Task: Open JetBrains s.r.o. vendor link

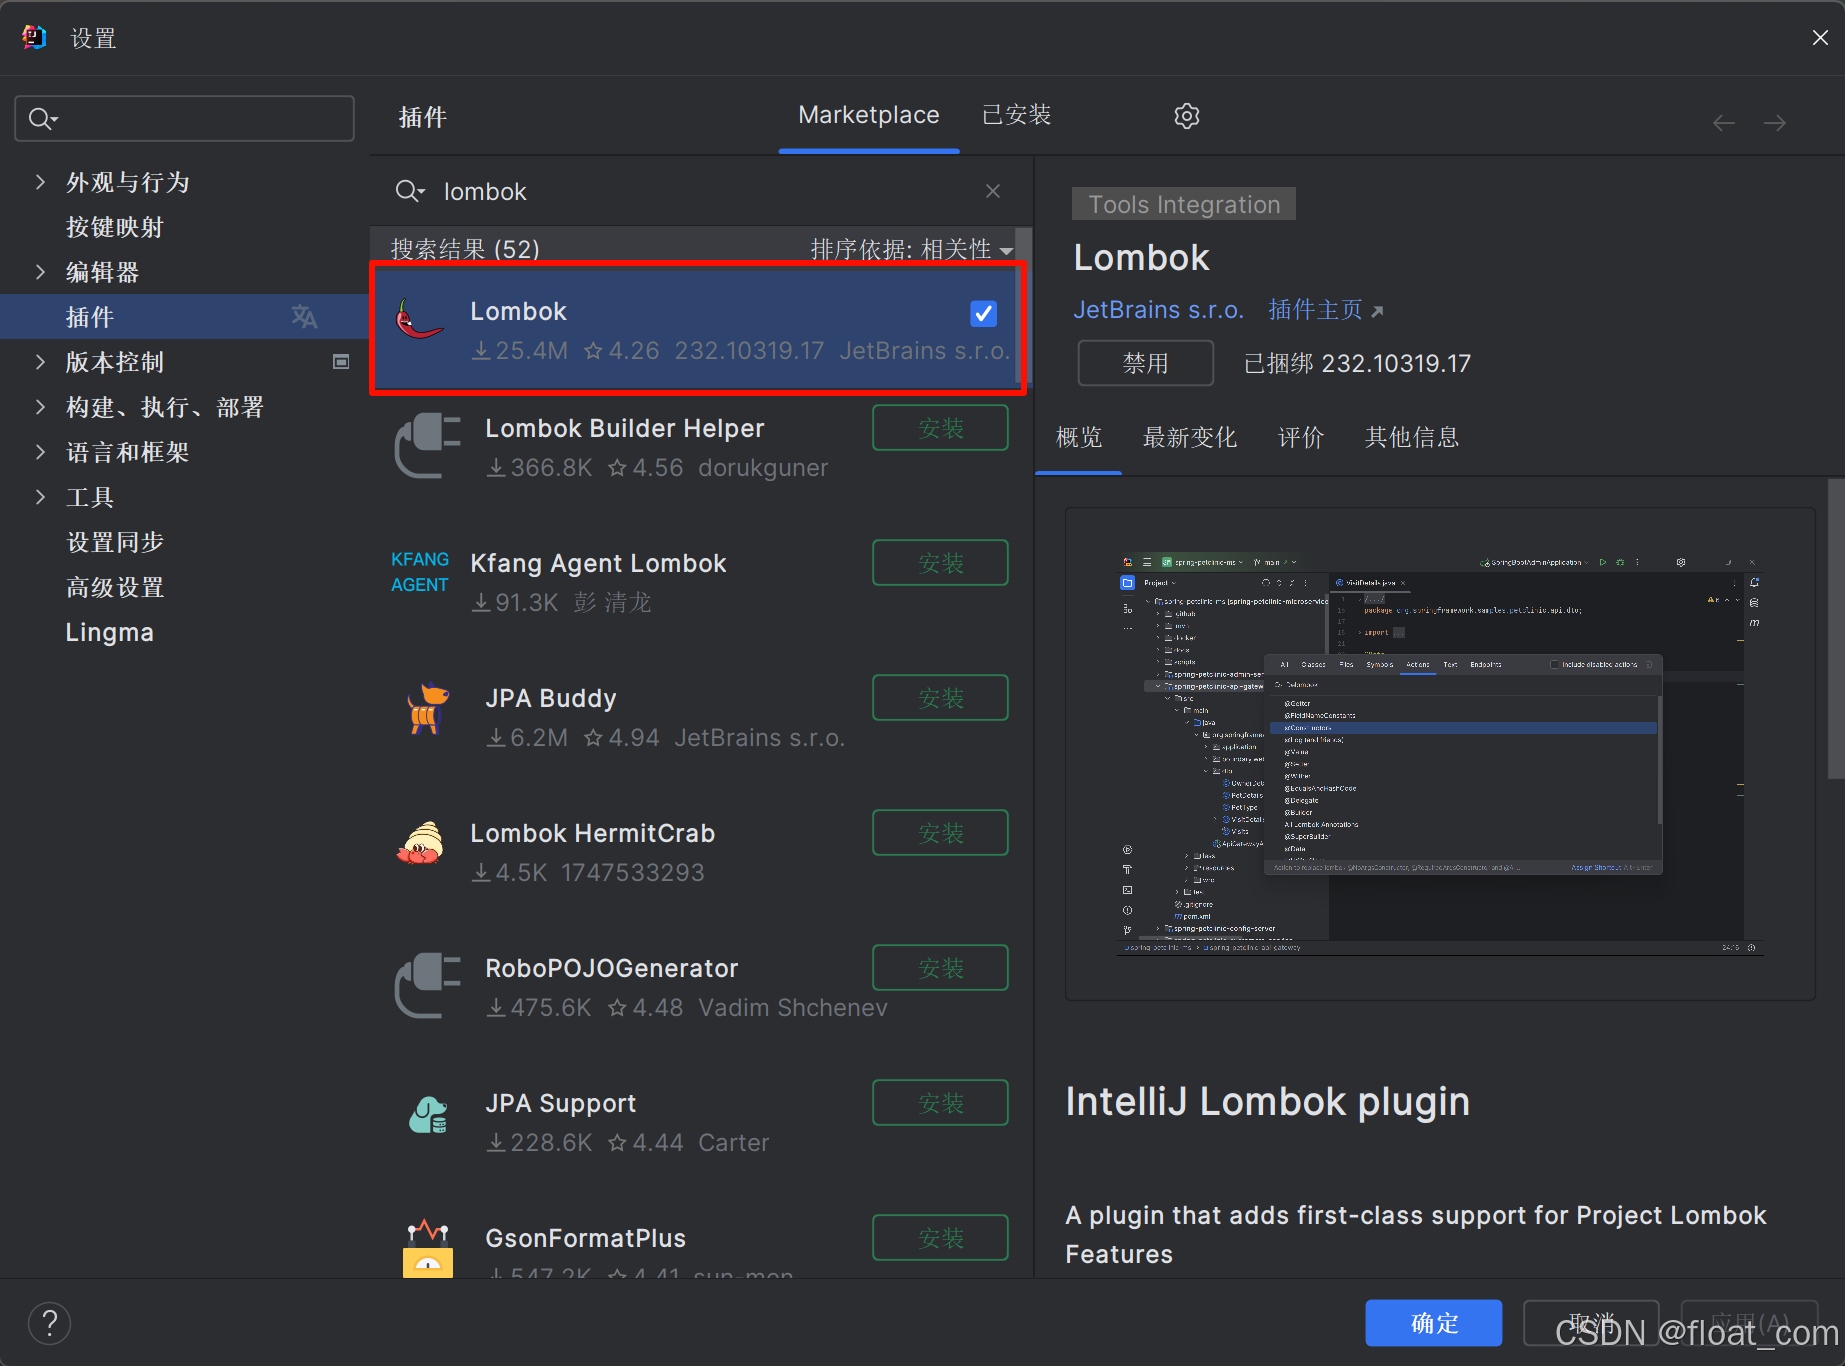Action: point(1158,310)
